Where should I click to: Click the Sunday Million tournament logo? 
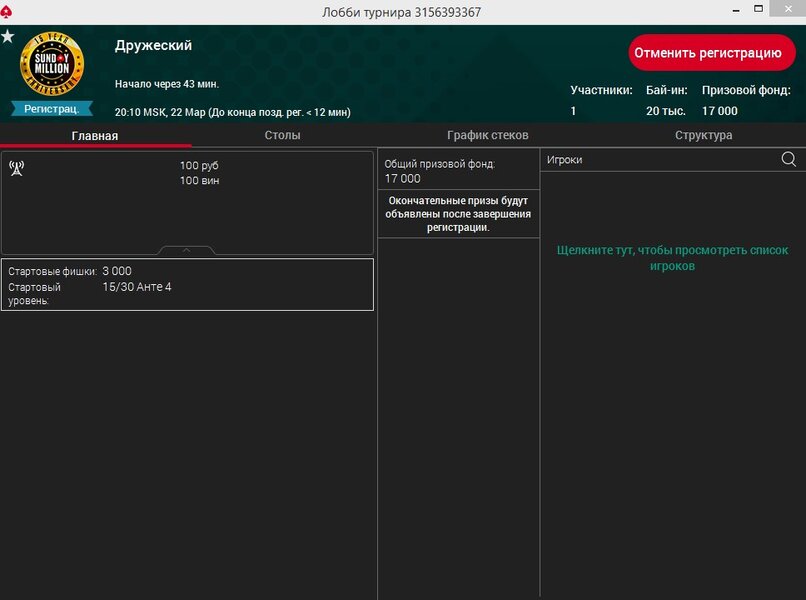(52, 65)
